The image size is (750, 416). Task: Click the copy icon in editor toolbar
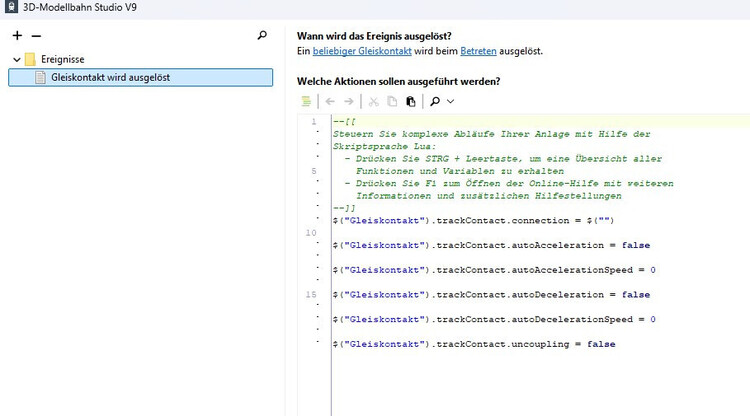[x=392, y=101]
